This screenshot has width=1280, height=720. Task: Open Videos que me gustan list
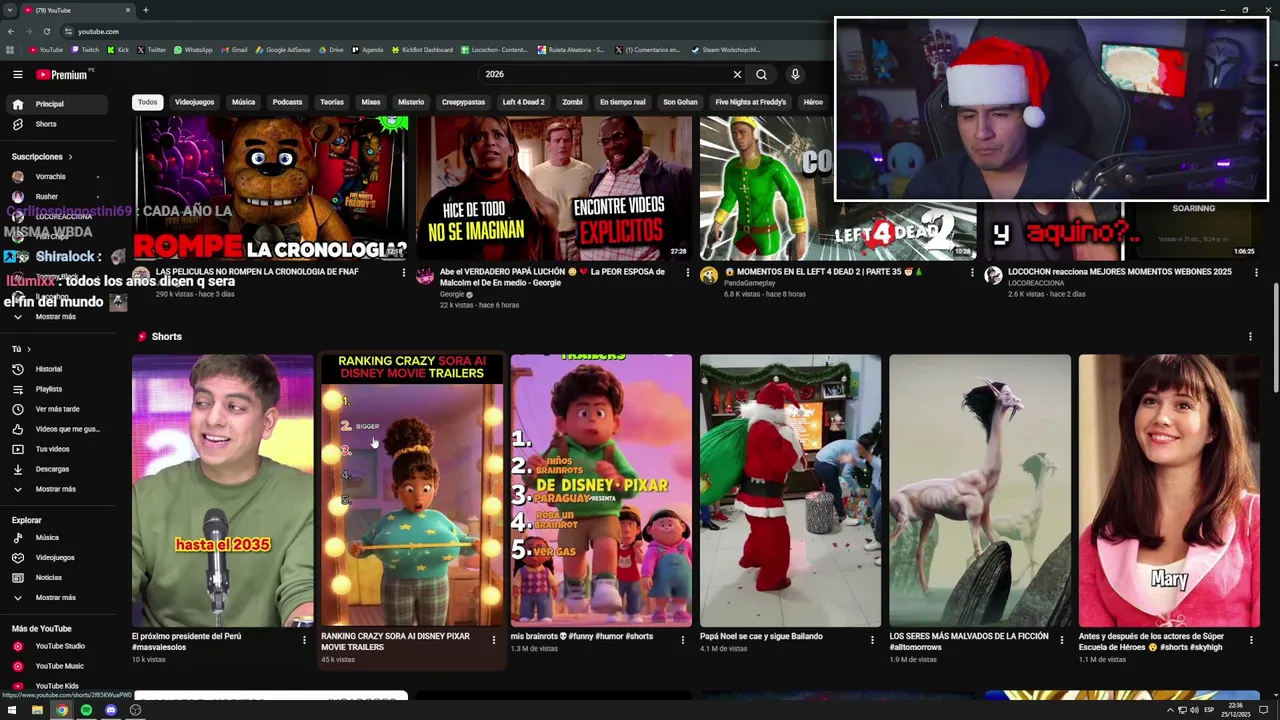(60, 429)
